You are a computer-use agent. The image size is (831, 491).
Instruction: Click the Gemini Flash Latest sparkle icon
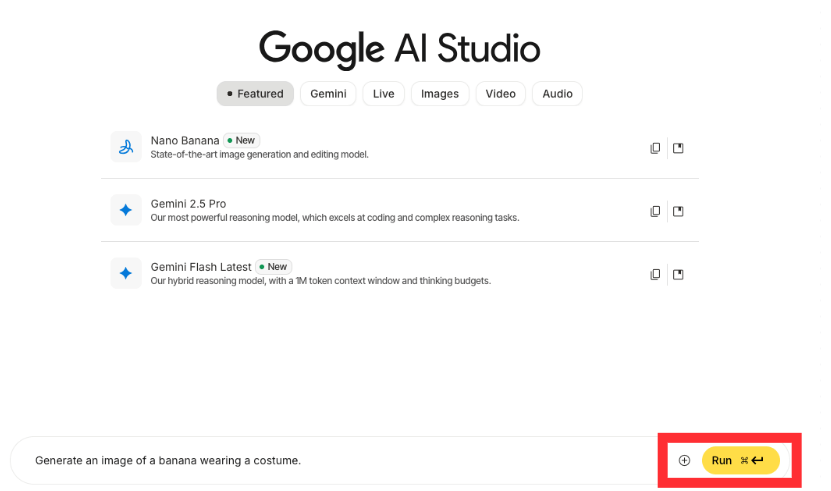[x=126, y=273]
